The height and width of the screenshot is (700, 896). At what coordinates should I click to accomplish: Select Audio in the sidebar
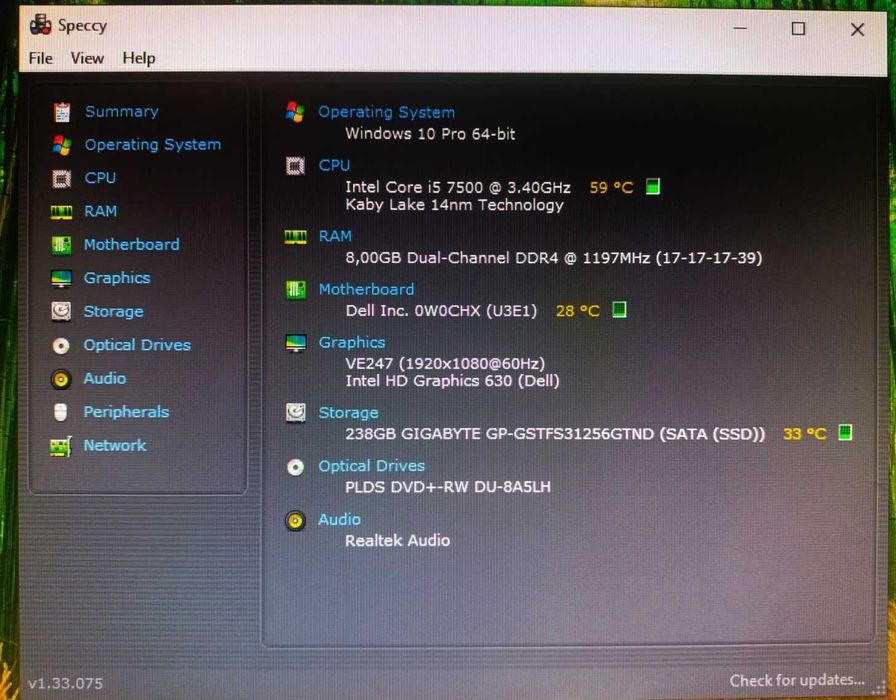(x=105, y=378)
